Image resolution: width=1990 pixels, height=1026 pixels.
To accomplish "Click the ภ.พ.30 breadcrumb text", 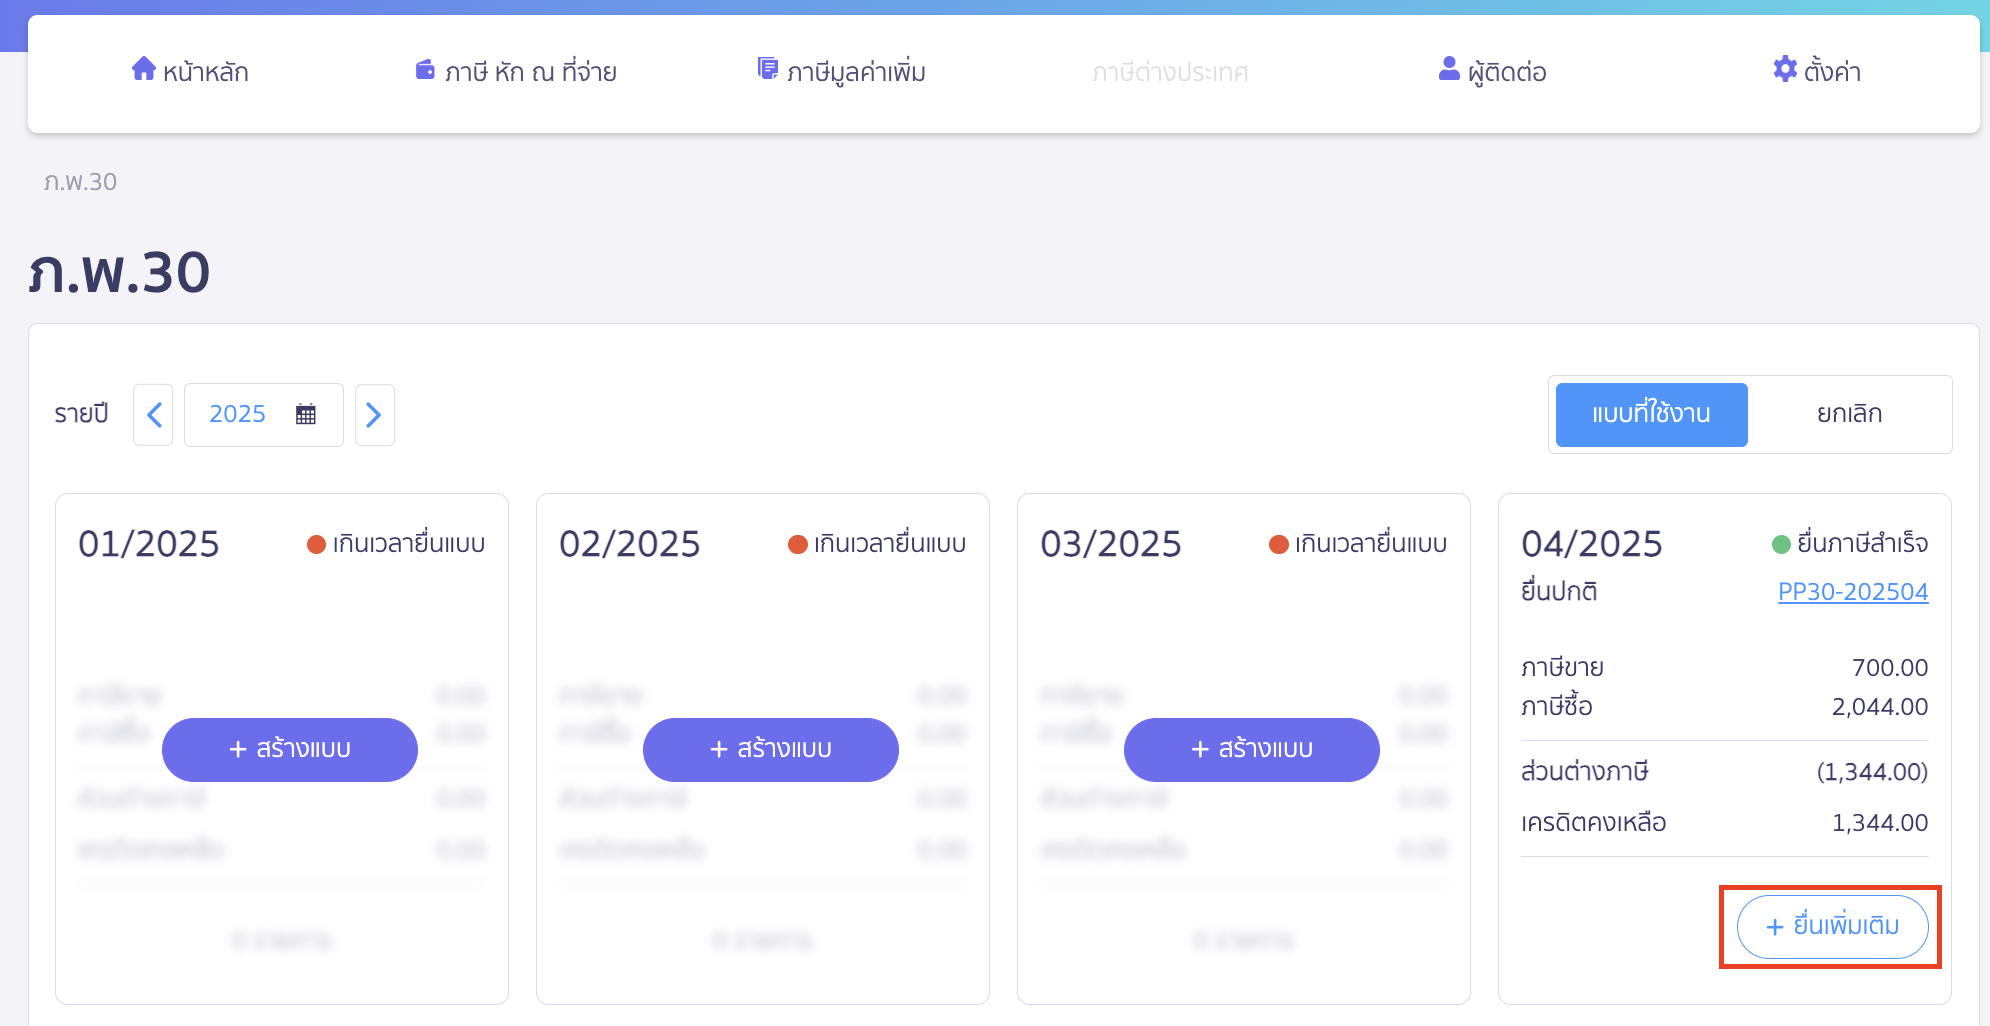I will [80, 182].
